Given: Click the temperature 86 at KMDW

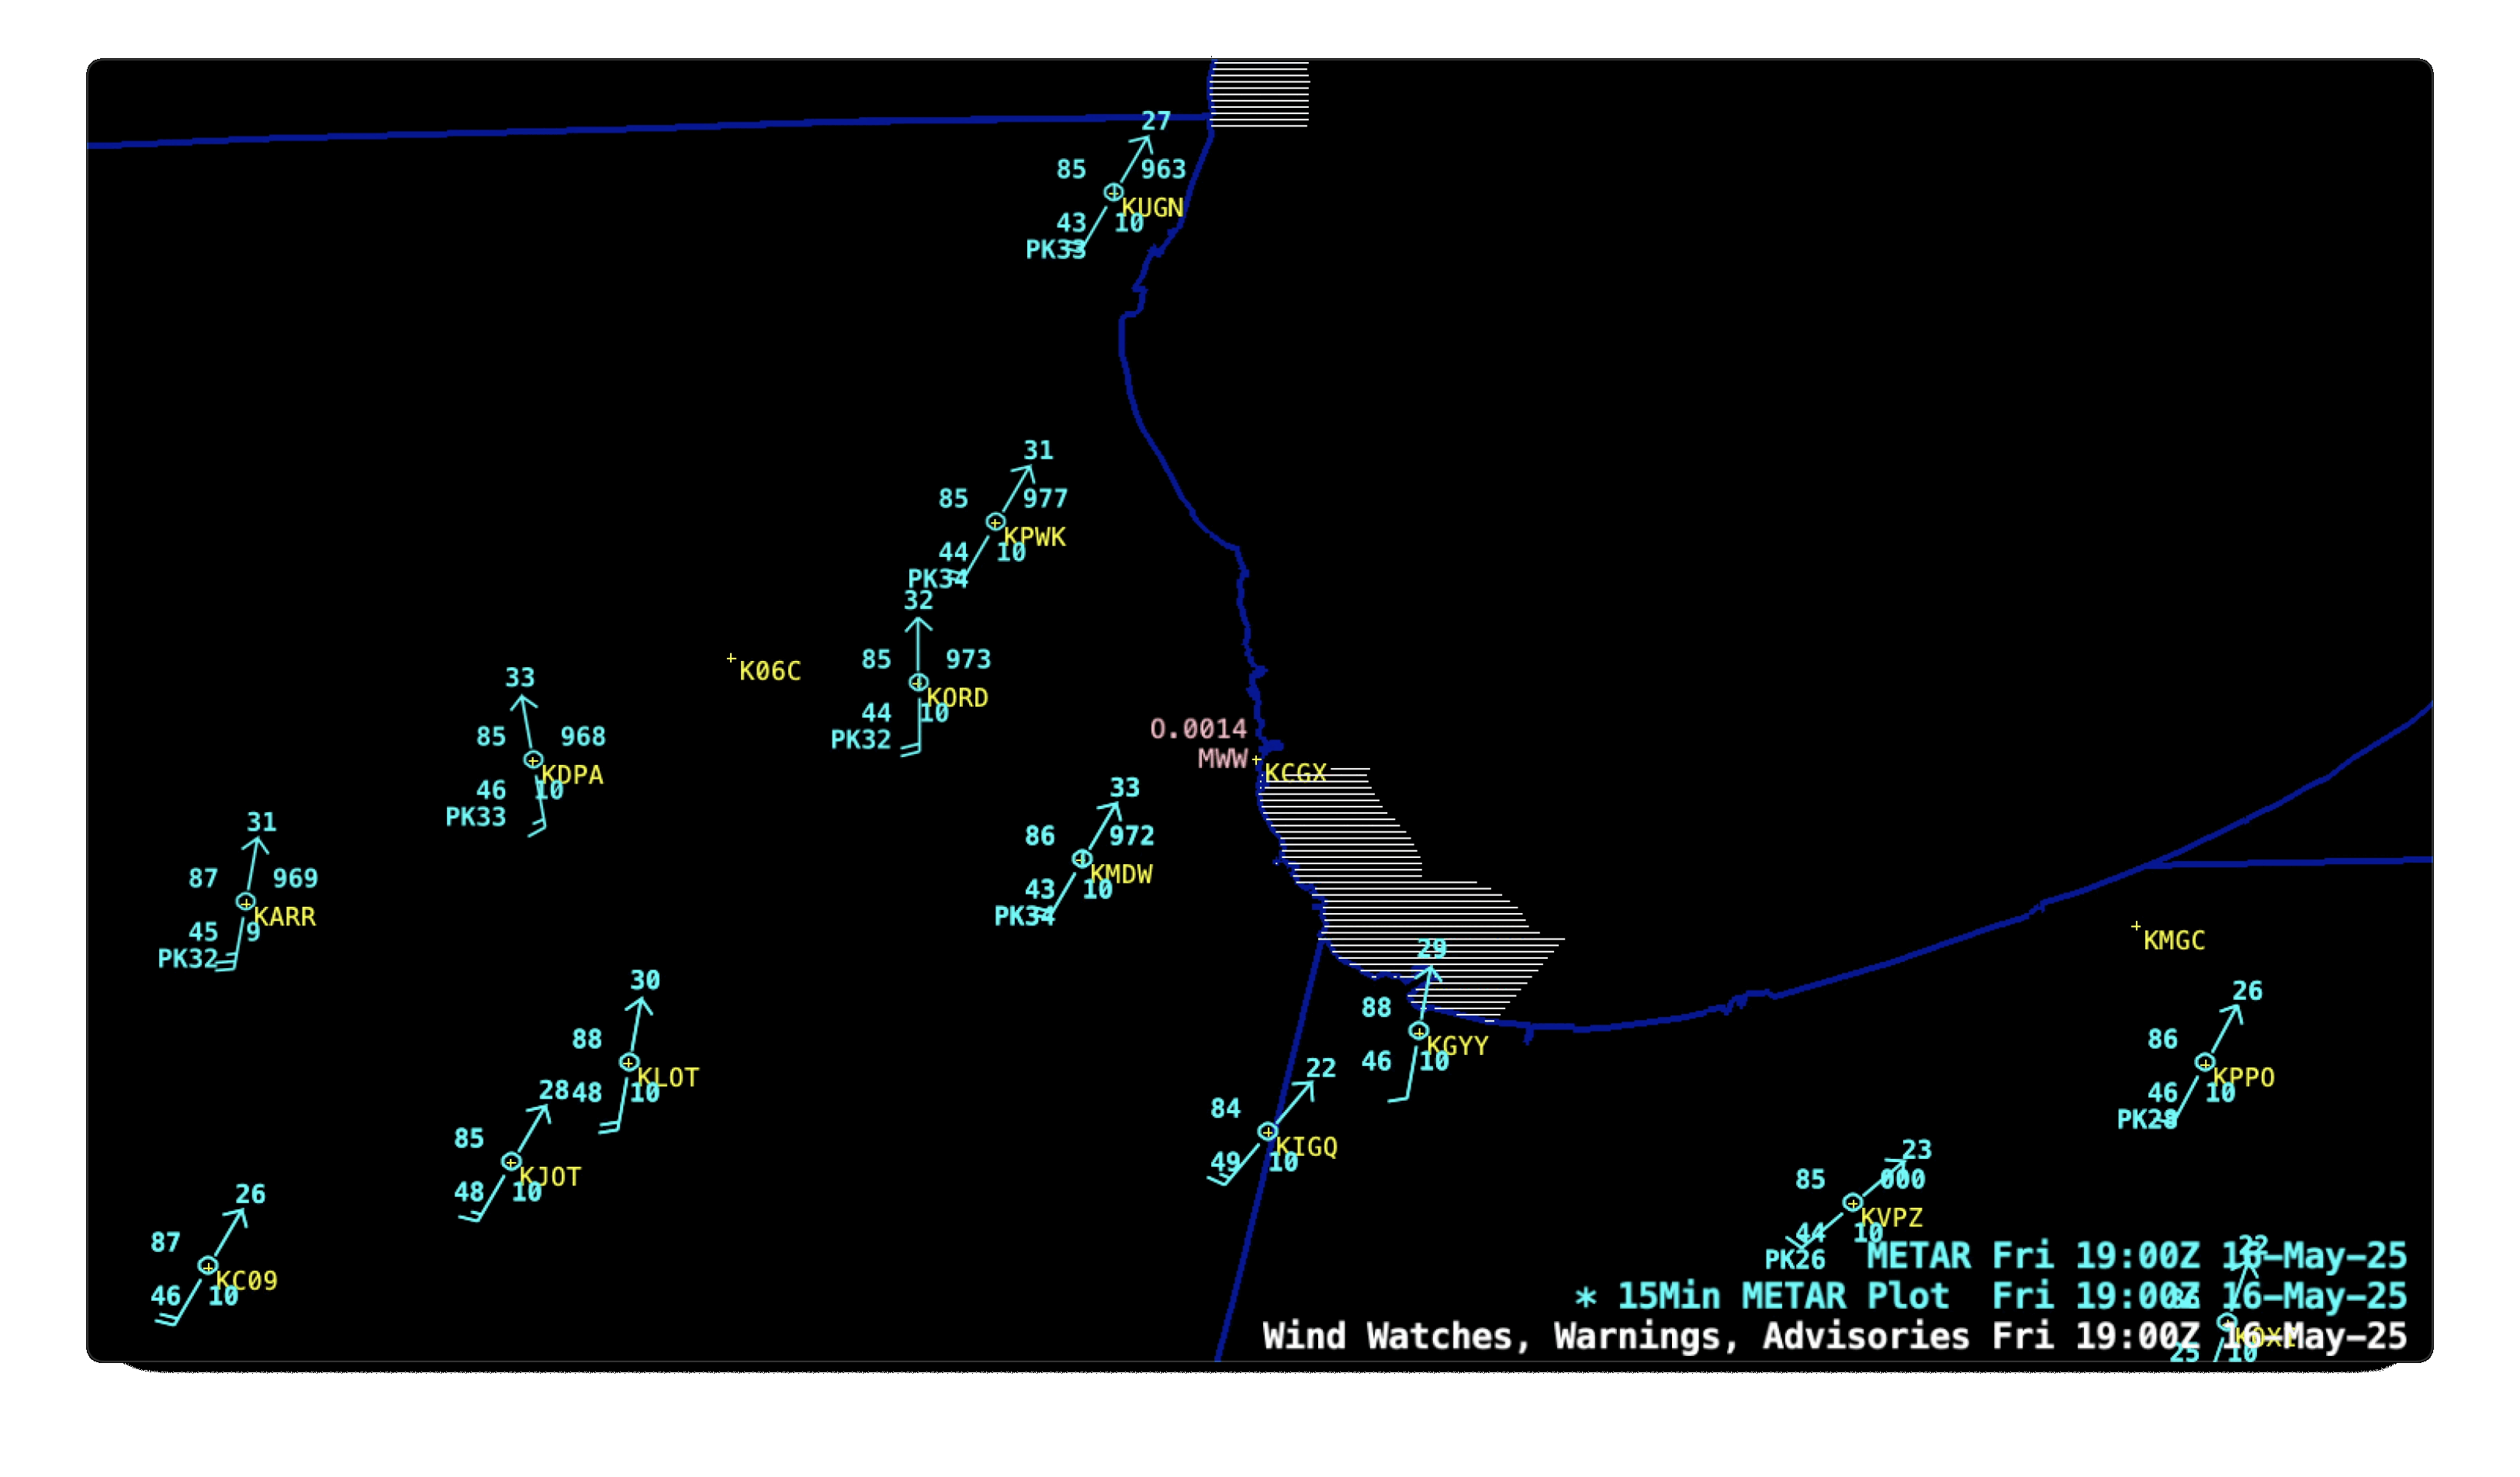Looking at the screenshot, I should coord(1039,836).
